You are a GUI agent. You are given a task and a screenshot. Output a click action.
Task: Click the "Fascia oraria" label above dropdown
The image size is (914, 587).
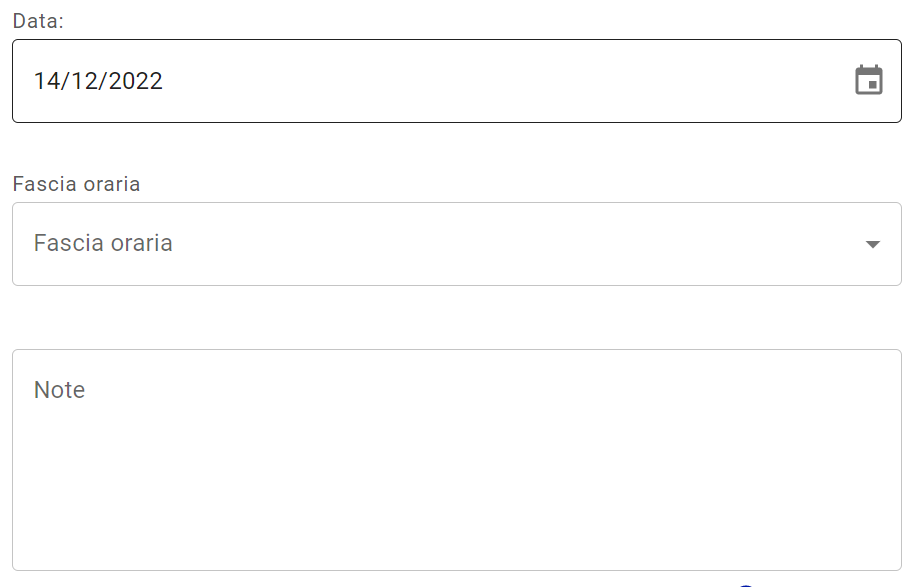click(76, 184)
